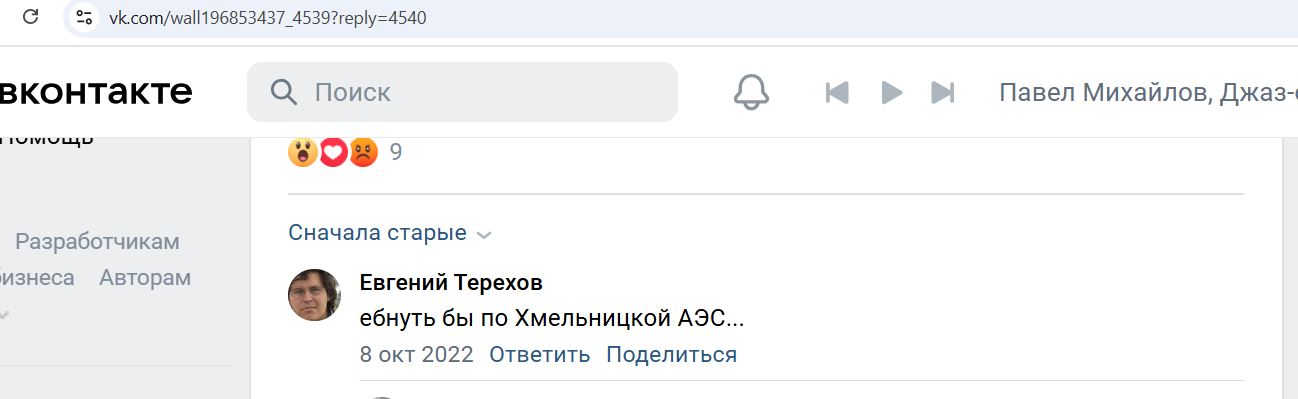Image resolution: width=1298 pixels, height=399 pixels.
Task: Play the current audio track
Action: tap(892, 93)
